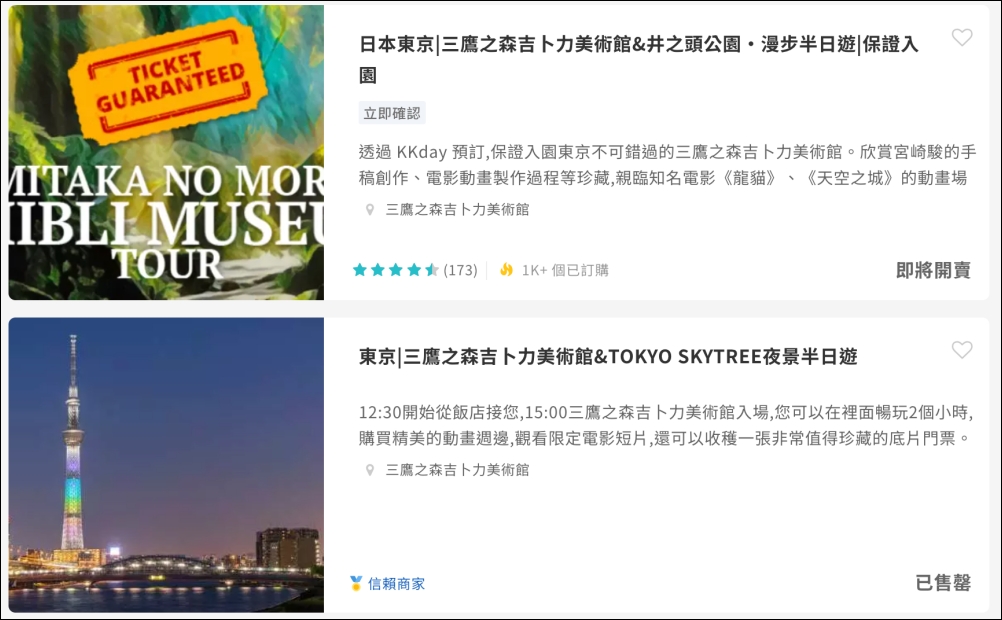This screenshot has width=1002, height=620.
Task: Open the Ghibli Museum tour thumbnail image
Action: pyautogui.click(x=166, y=152)
